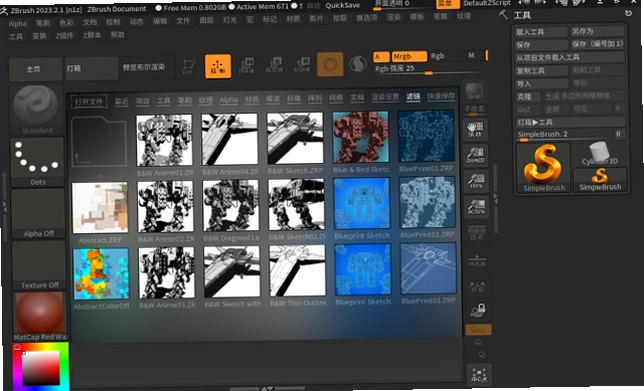Select the small SimpleBrush tool thumbnail
The image size is (644, 391).
[x=600, y=179]
